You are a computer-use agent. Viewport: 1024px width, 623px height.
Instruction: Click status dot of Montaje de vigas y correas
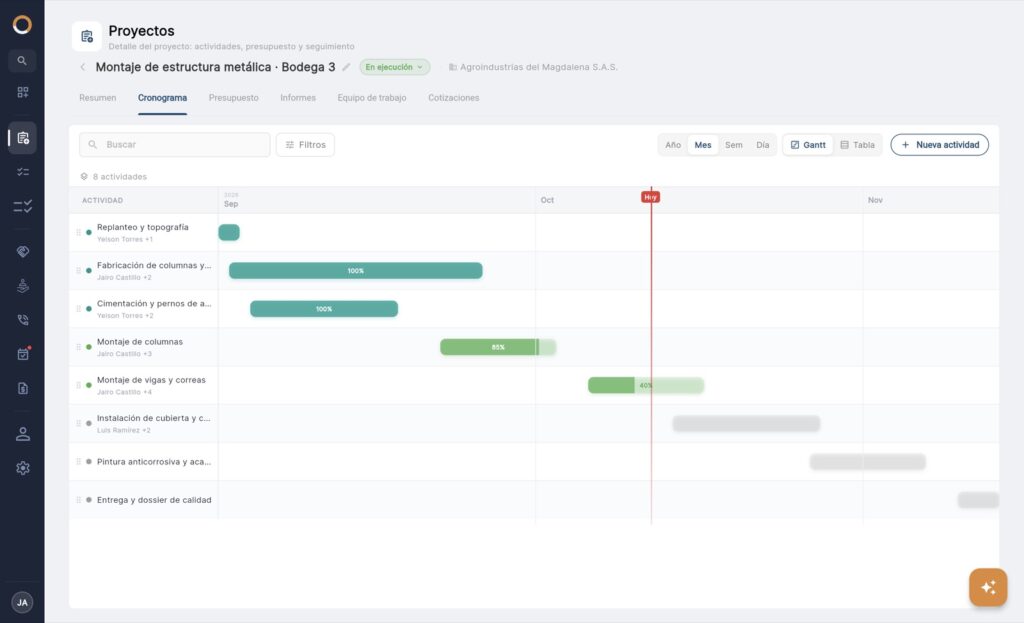pos(89,385)
